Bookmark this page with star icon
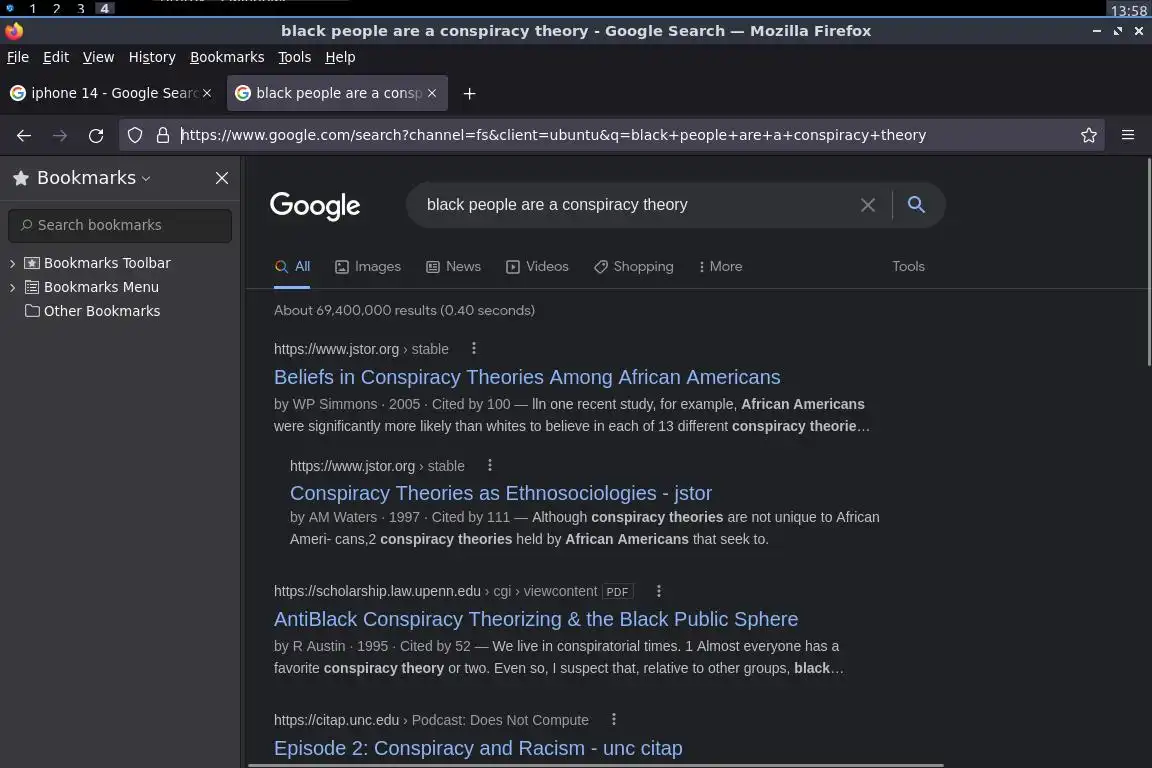 pos(1089,135)
